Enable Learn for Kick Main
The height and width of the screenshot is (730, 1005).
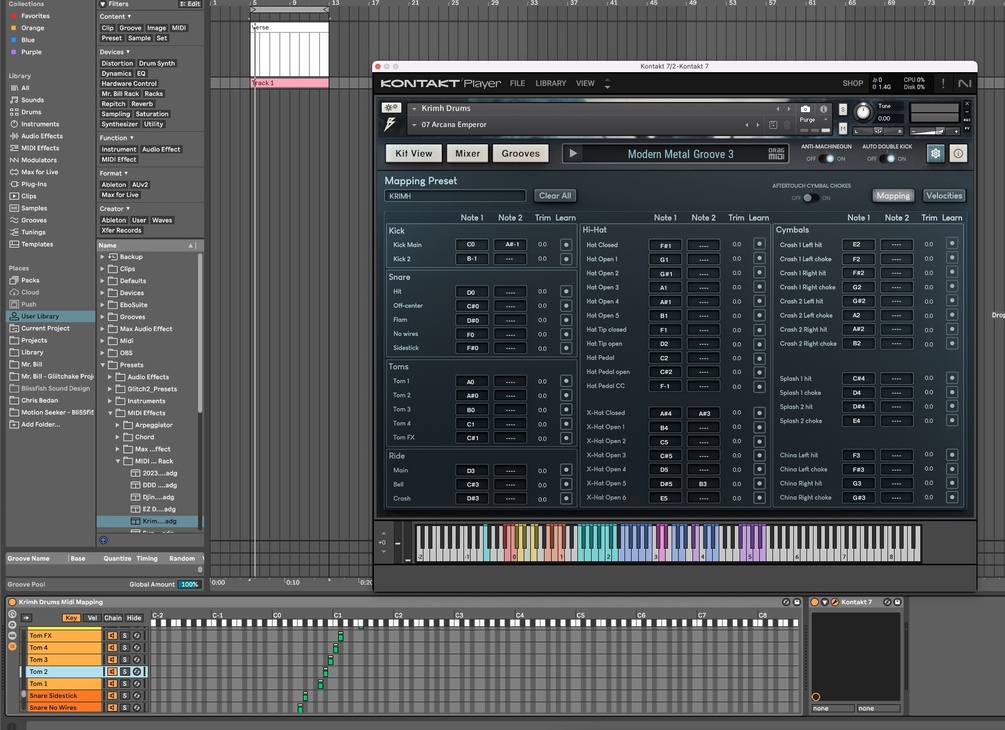click(566, 245)
